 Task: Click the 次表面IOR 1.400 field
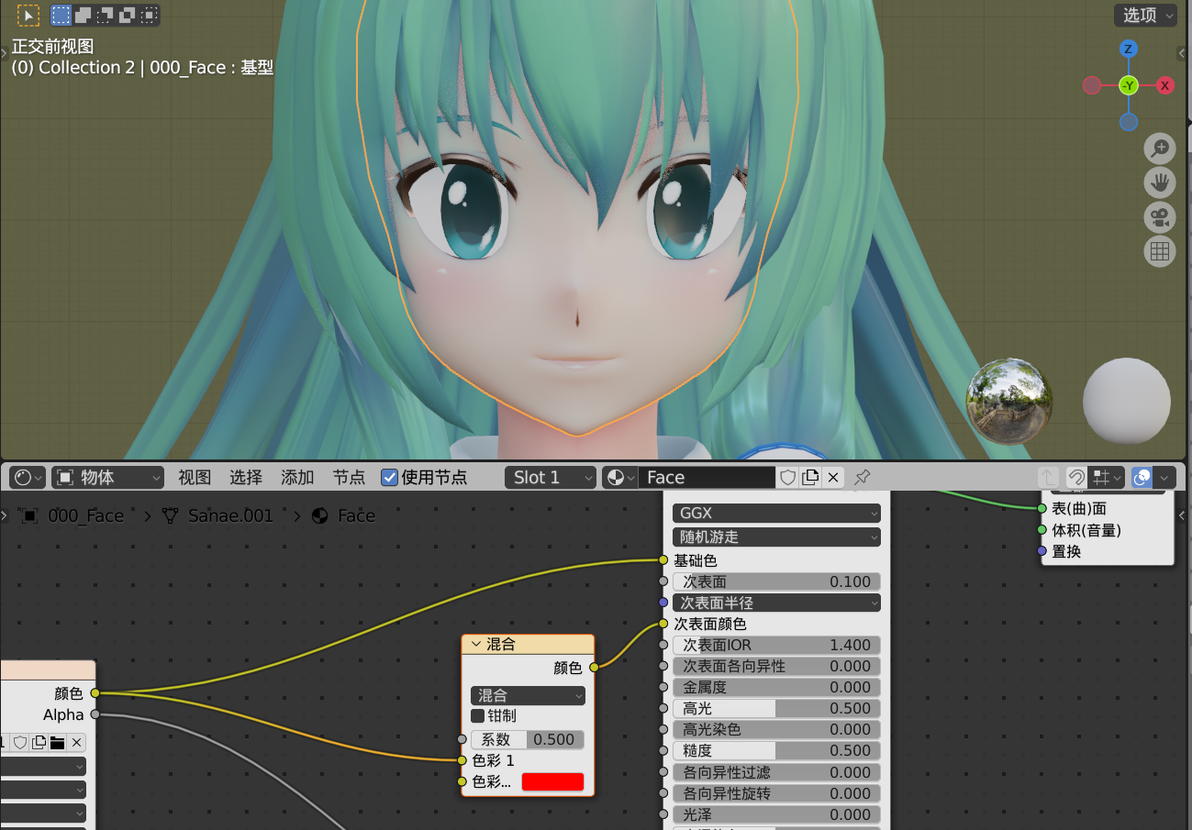click(x=776, y=645)
